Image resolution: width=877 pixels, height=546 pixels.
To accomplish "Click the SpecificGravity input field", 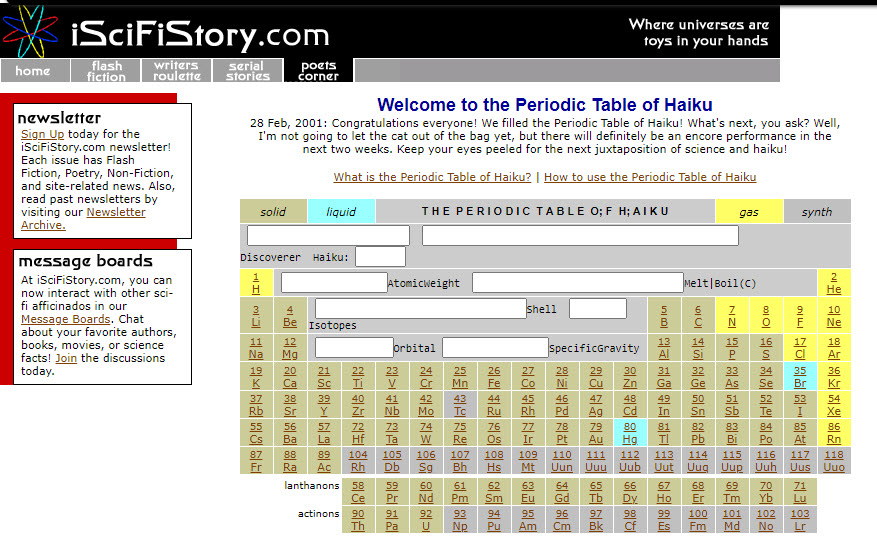I will pyautogui.click(x=496, y=347).
